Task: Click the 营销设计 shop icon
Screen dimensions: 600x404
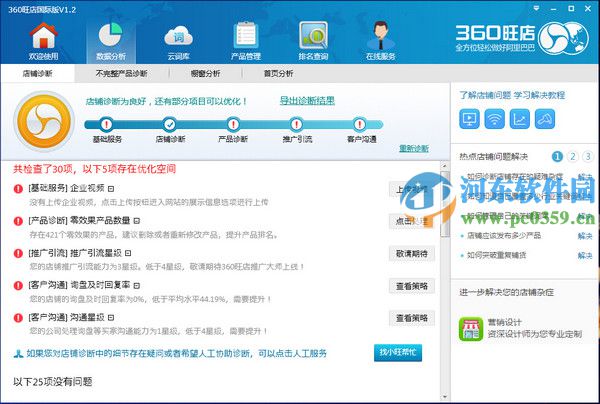Action: click(x=471, y=329)
